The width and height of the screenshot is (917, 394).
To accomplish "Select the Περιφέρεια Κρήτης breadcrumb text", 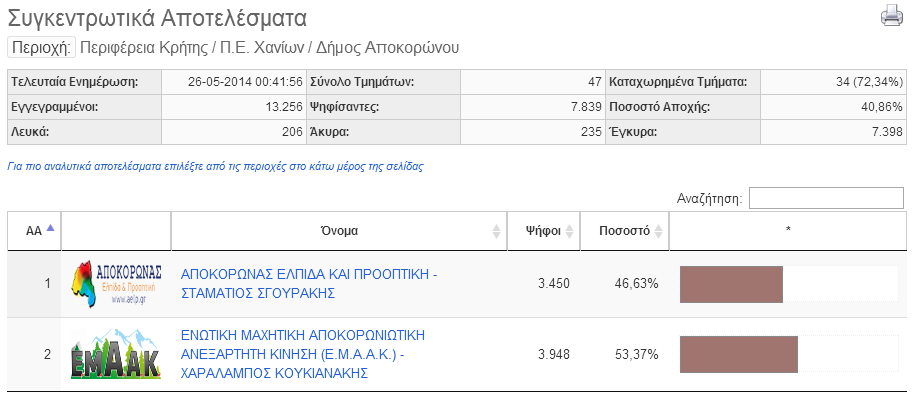I will click(x=144, y=48).
